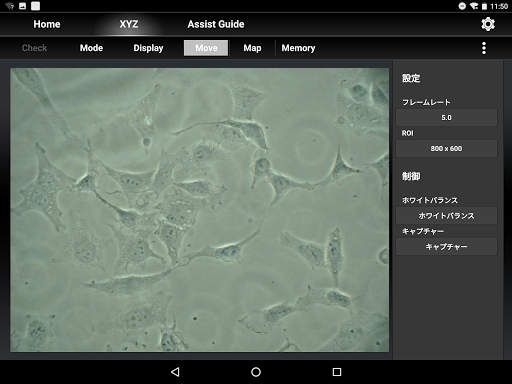This screenshot has height=384, width=512.
Task: Click the ROI label
Action: 407,133
